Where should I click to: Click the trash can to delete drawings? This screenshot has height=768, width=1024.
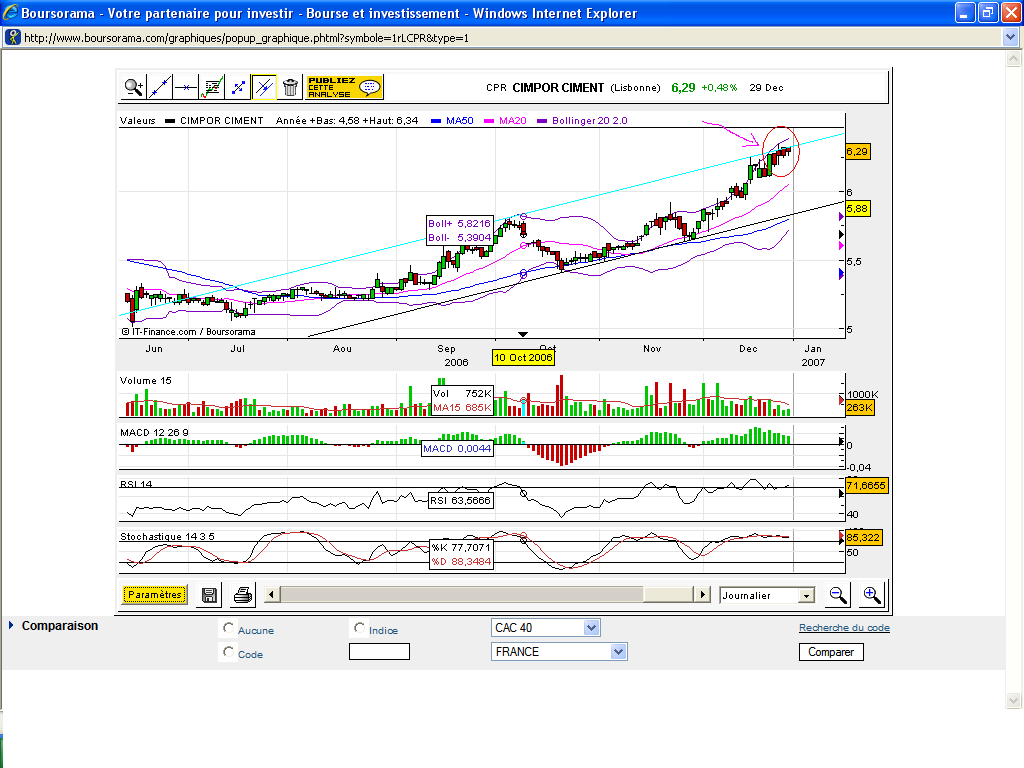[x=290, y=87]
